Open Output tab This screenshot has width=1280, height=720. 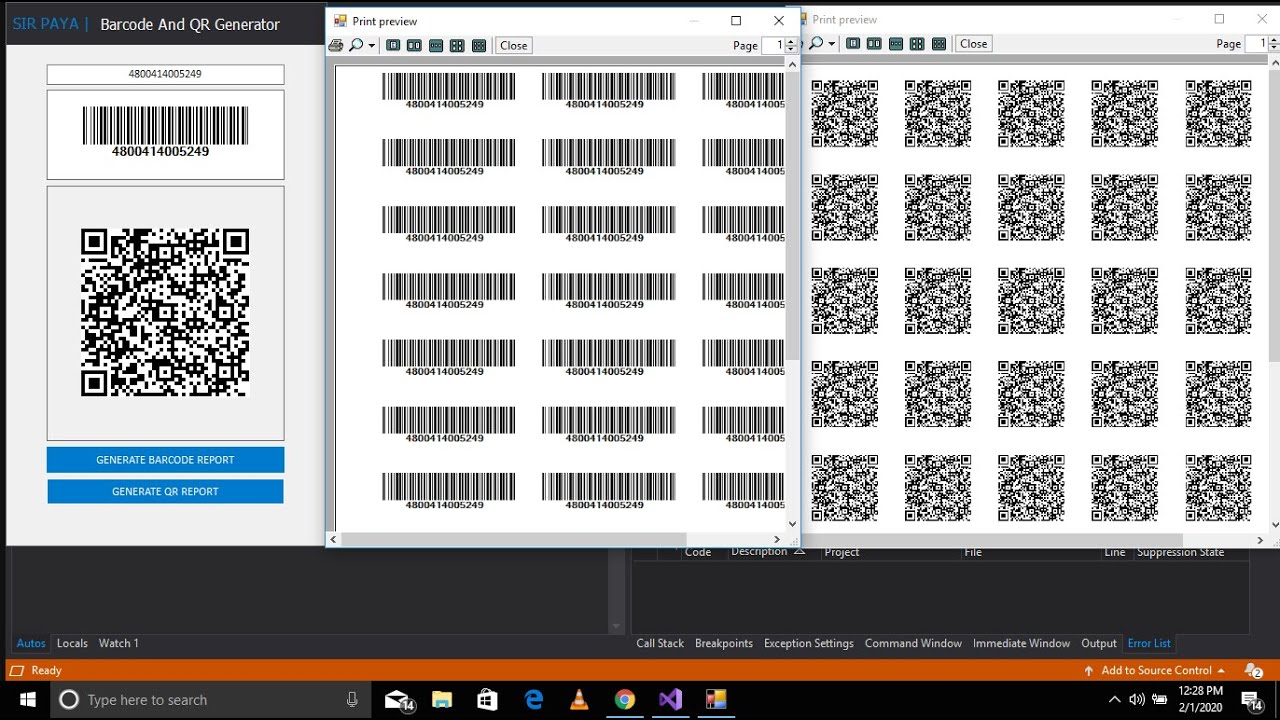pyautogui.click(x=1098, y=643)
